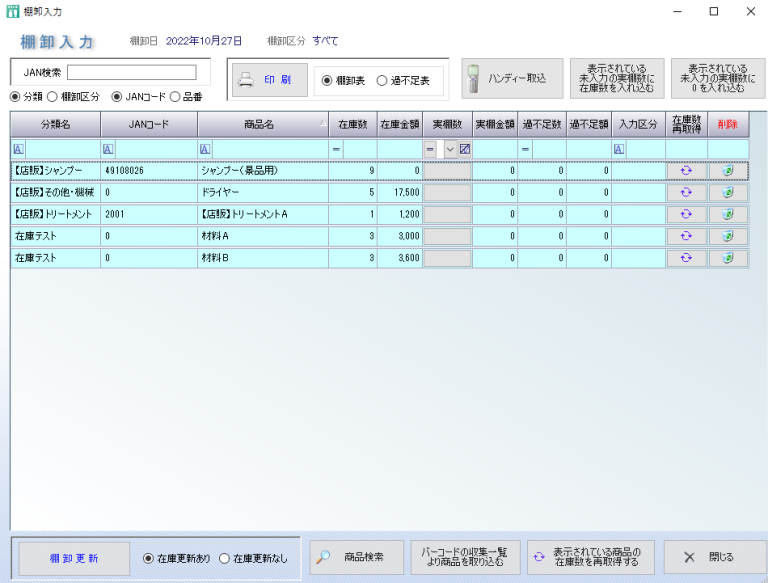Image resolution: width=768 pixels, height=583 pixels.
Task: Click the 棚卸入力 app icon in title bar
Action: (12, 11)
